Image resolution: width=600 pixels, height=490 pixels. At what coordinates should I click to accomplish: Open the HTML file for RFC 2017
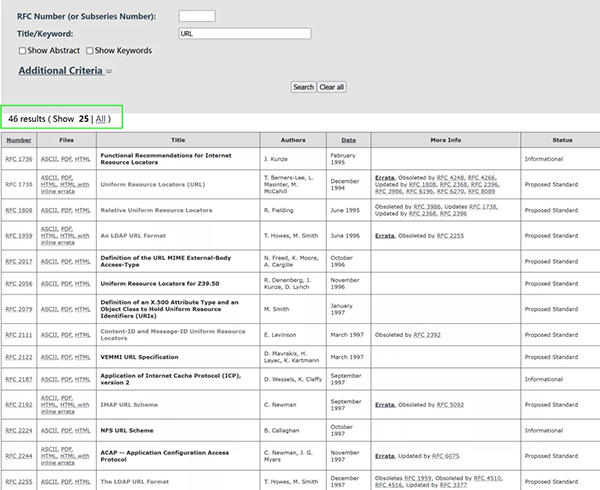click(x=82, y=261)
